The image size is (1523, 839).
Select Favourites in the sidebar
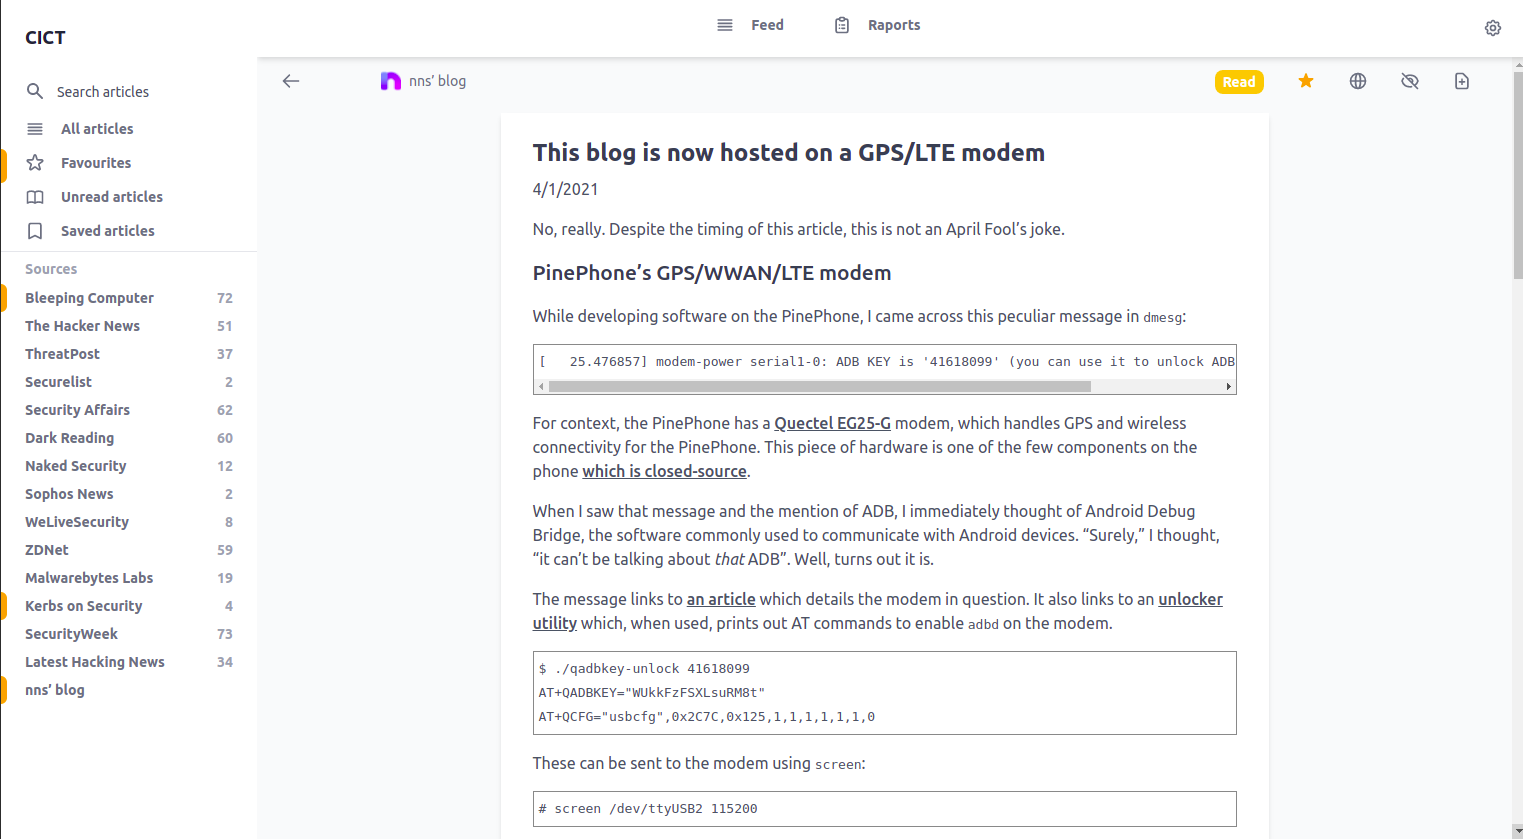(94, 162)
